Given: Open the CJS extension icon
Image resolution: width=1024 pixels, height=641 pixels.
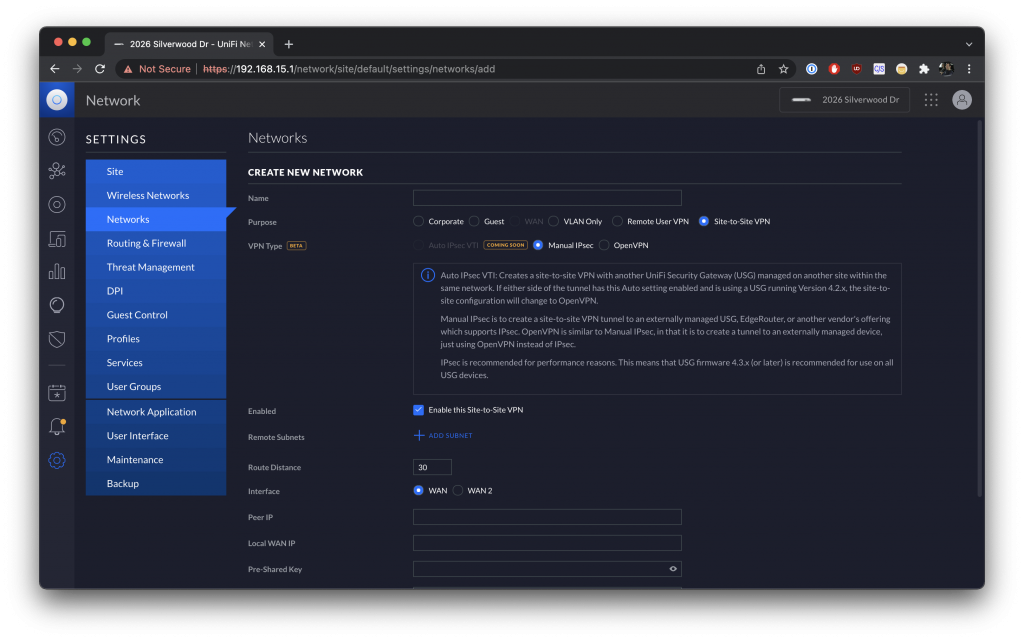Looking at the screenshot, I should pos(879,69).
